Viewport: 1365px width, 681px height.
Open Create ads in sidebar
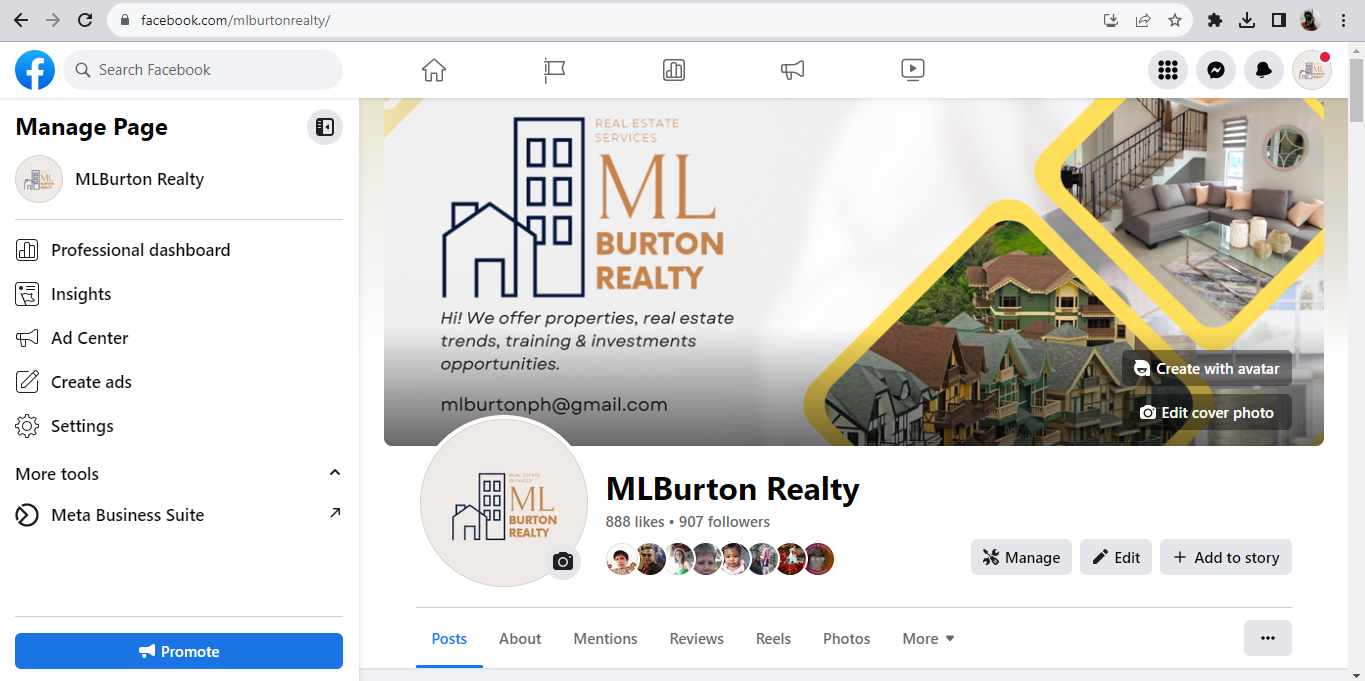tap(179, 382)
